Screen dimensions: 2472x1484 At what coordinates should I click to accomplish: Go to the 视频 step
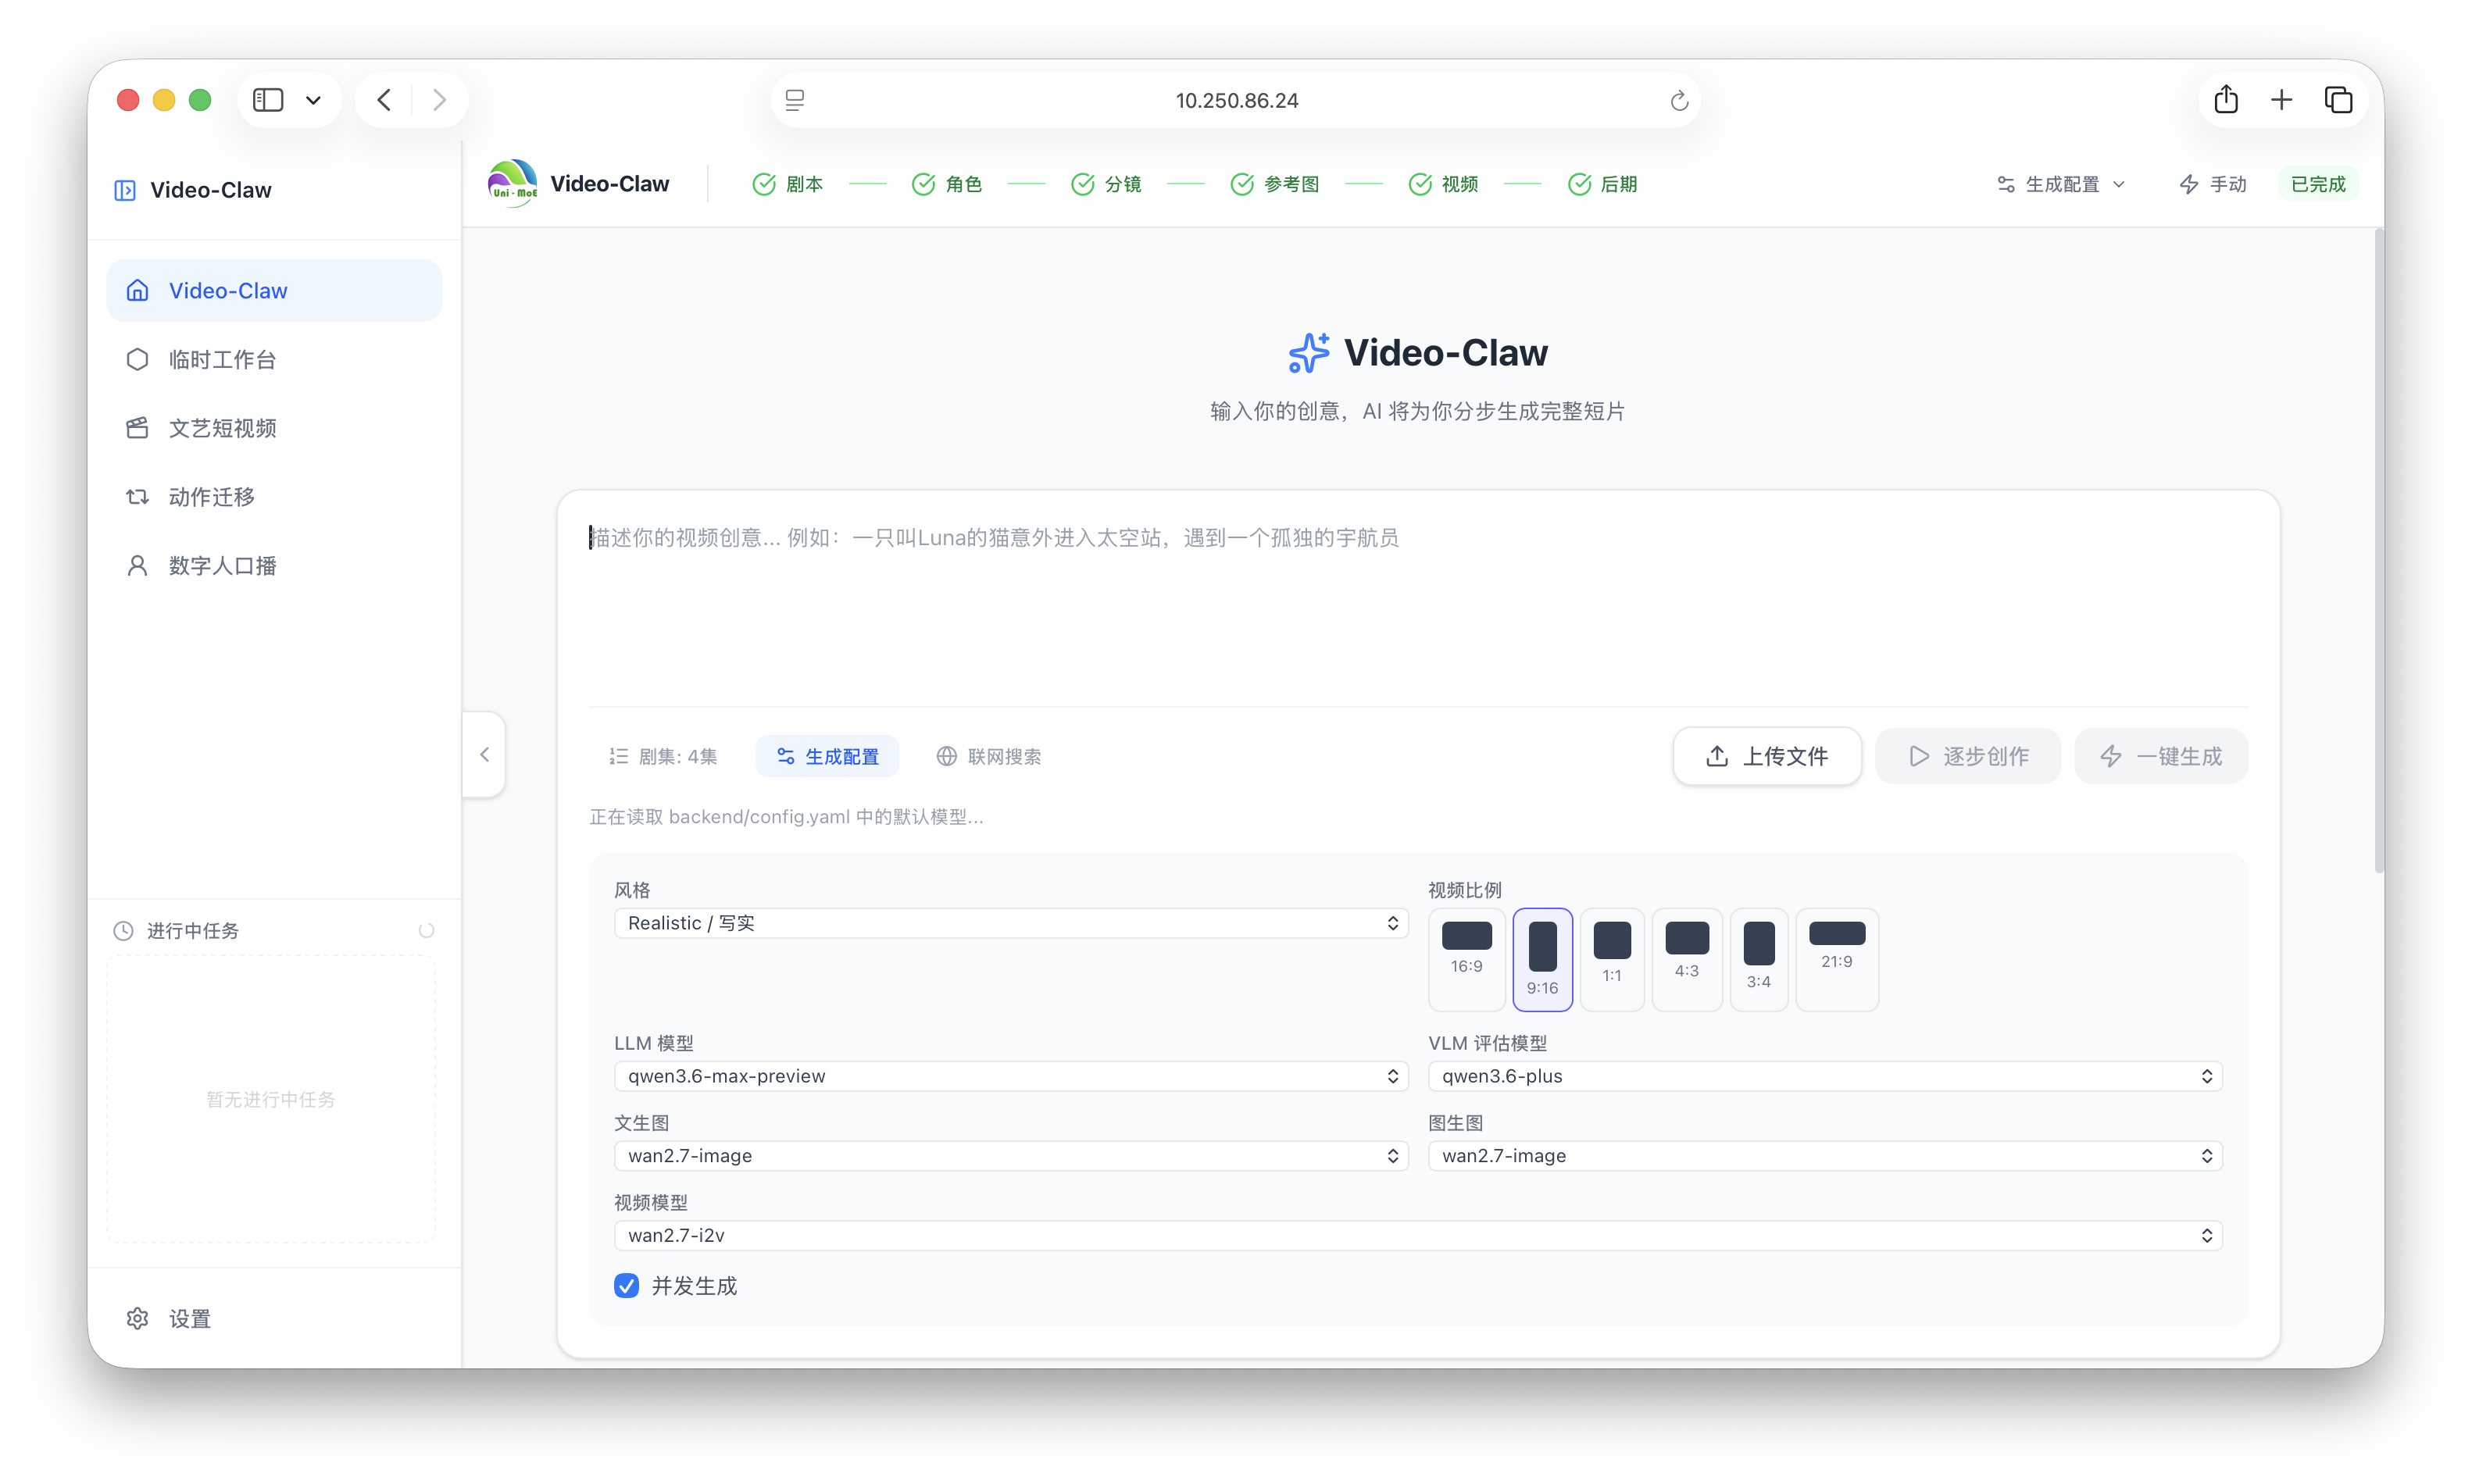click(x=1443, y=184)
